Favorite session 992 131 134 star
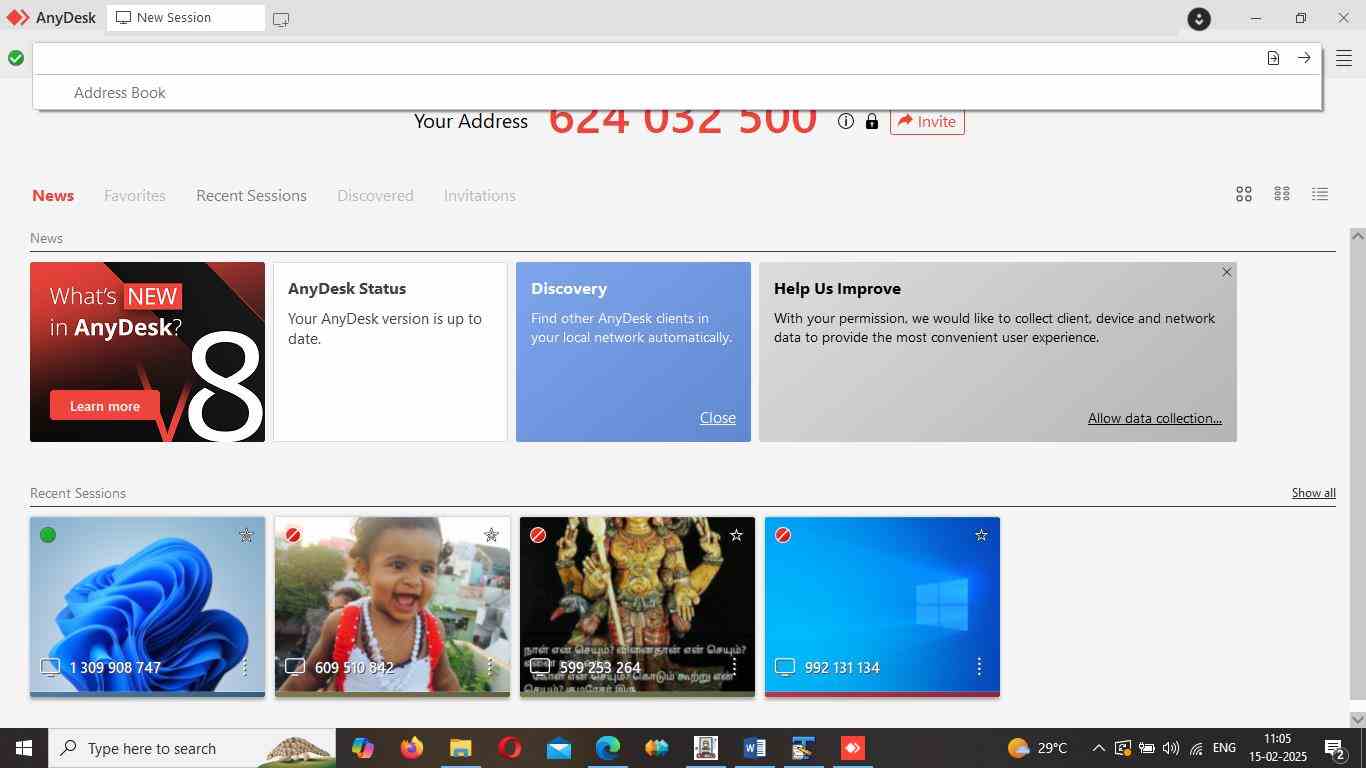Viewport: 1366px width, 768px height. point(981,535)
